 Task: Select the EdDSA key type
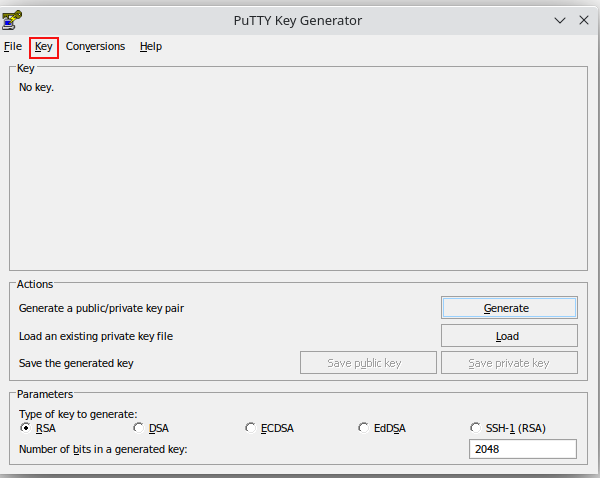coord(382,428)
